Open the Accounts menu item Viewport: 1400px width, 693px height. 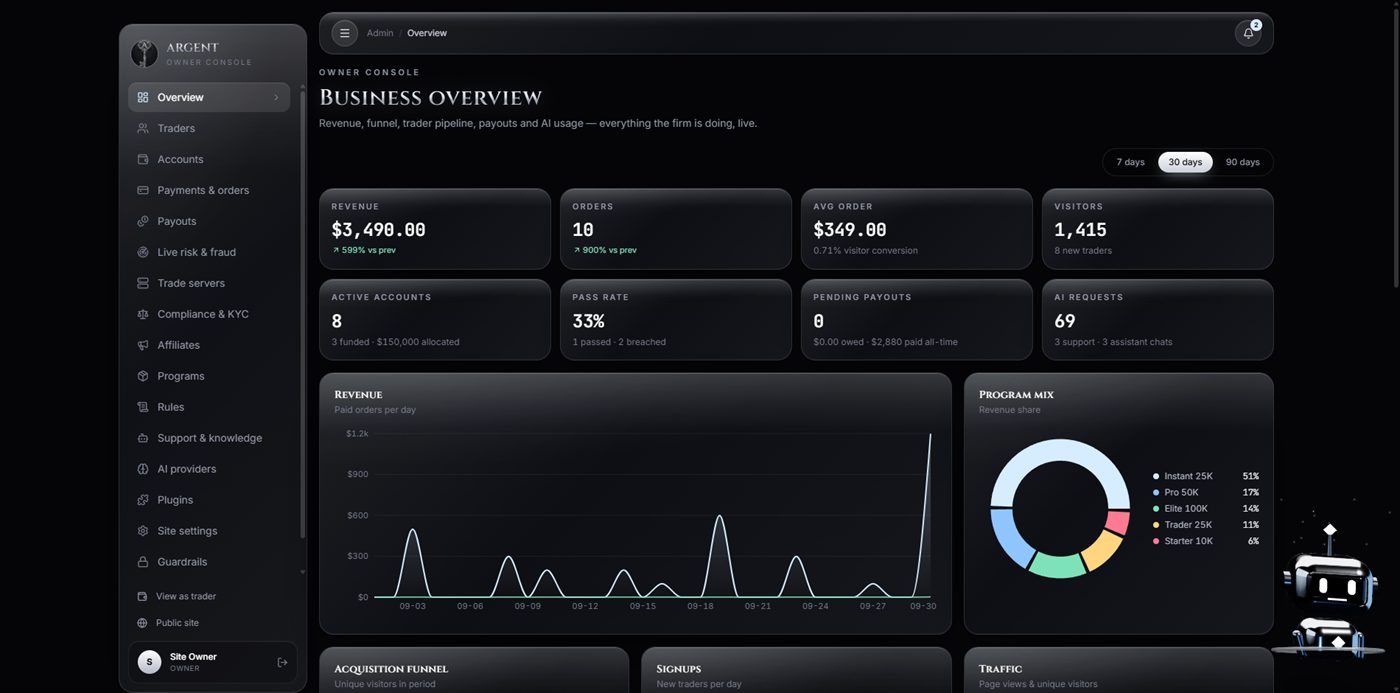click(209, 159)
